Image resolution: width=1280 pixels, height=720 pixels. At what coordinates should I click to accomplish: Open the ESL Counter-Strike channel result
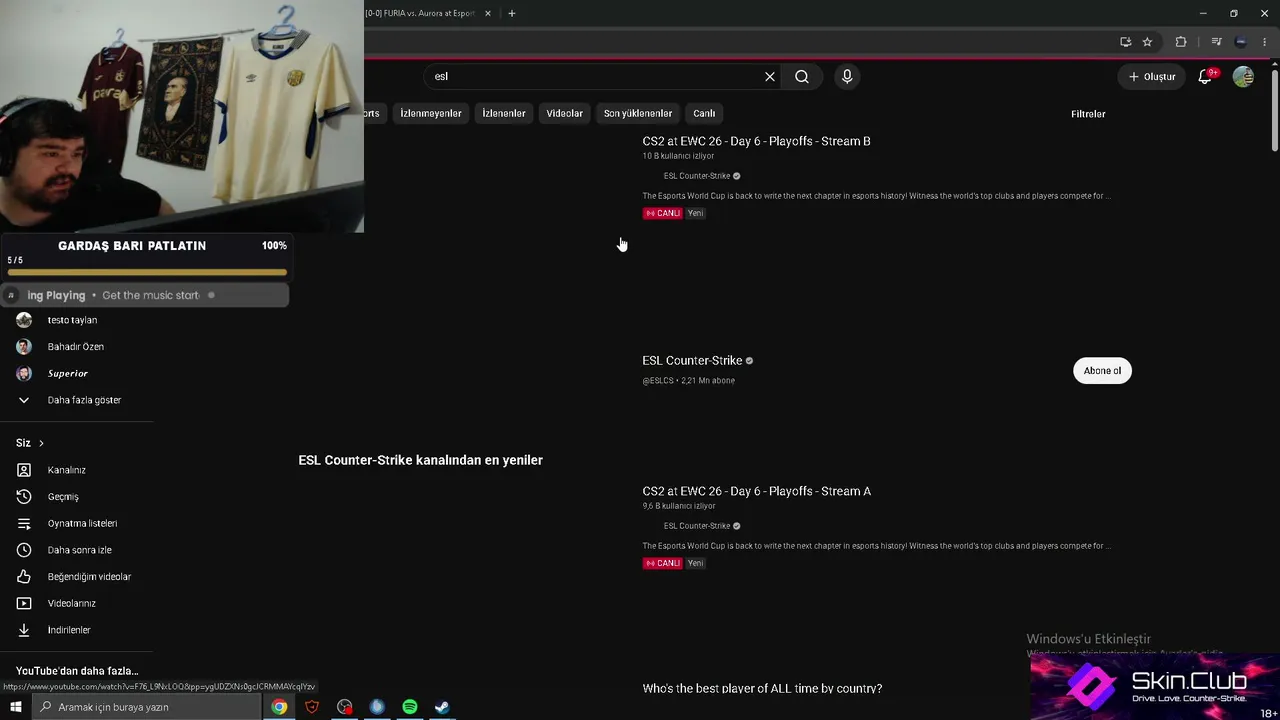[692, 360]
